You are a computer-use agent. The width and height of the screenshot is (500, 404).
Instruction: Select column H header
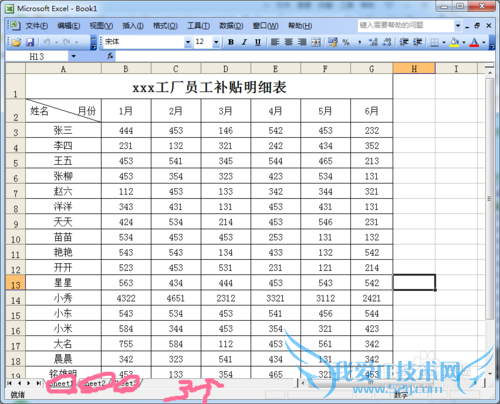pos(414,69)
